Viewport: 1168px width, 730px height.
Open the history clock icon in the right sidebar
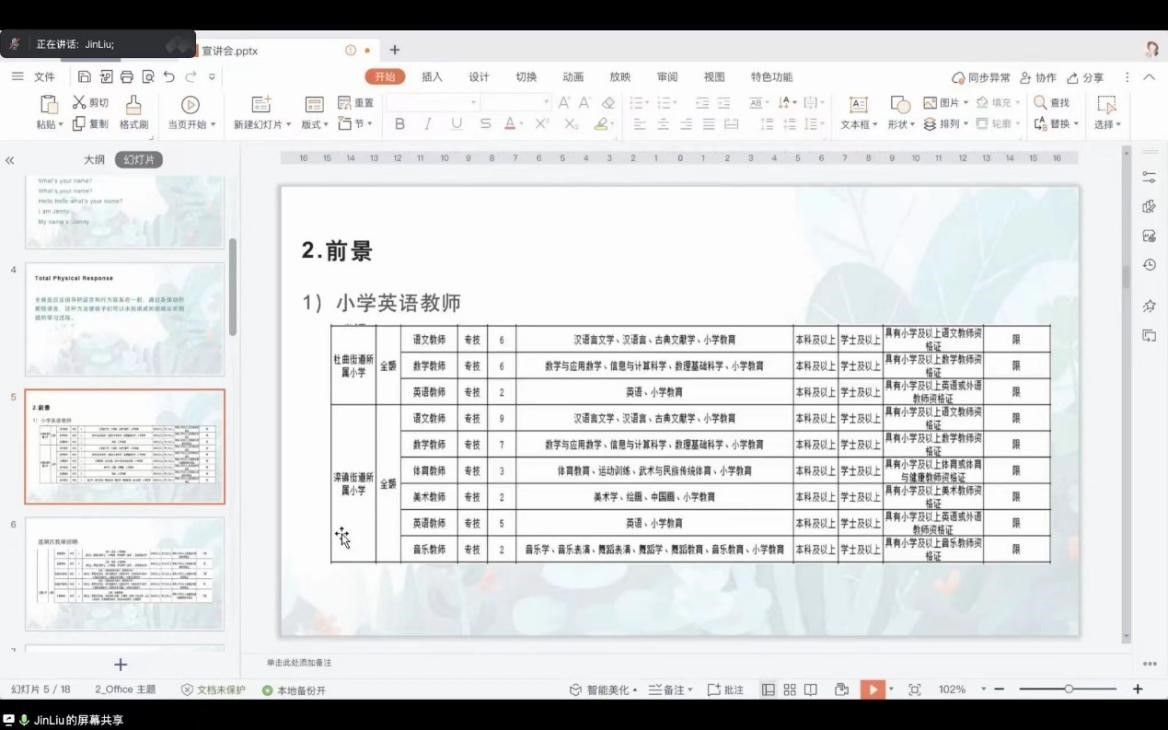[x=1149, y=265]
